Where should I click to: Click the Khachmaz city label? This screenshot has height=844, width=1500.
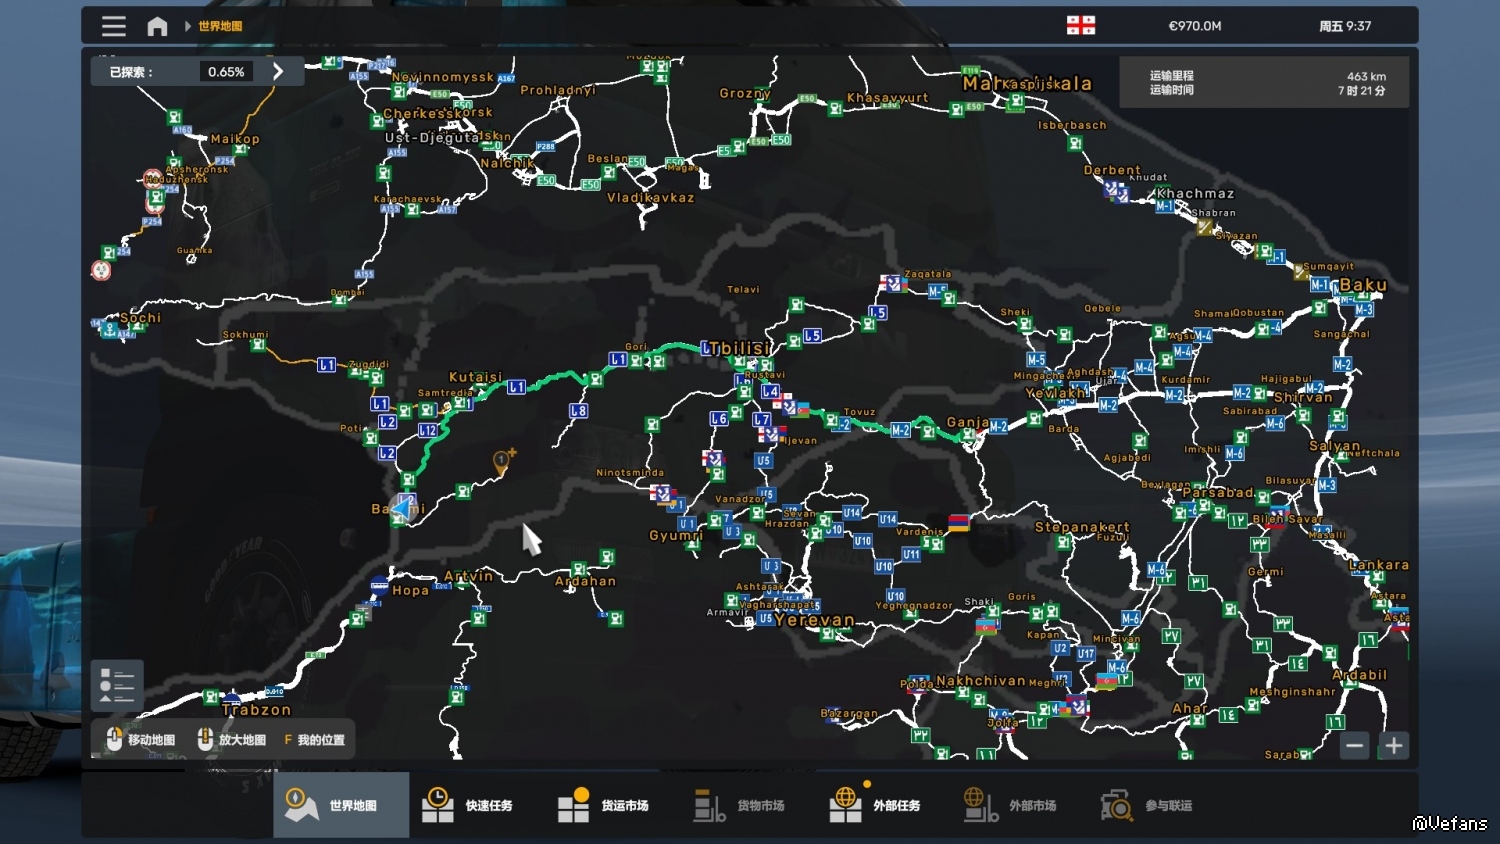click(x=1195, y=193)
